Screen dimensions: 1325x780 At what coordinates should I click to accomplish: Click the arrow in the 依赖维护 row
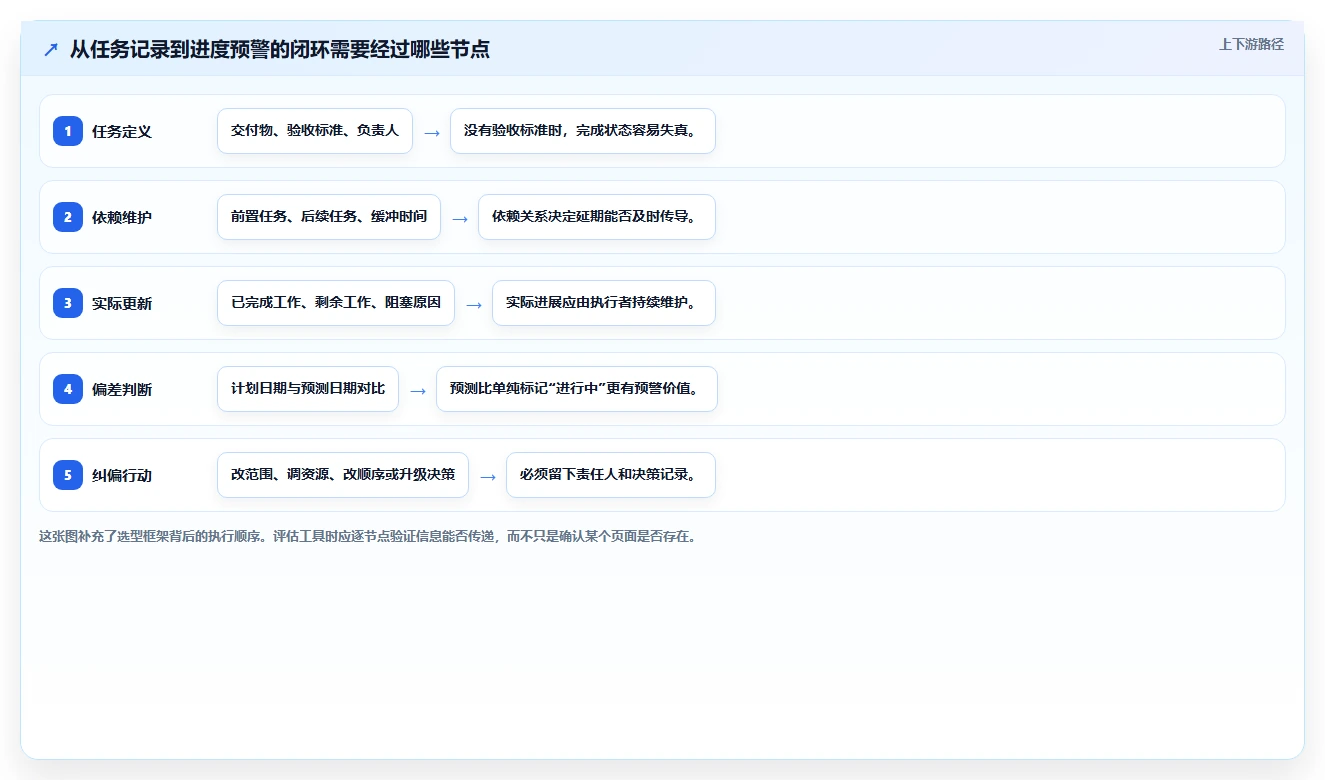point(460,218)
